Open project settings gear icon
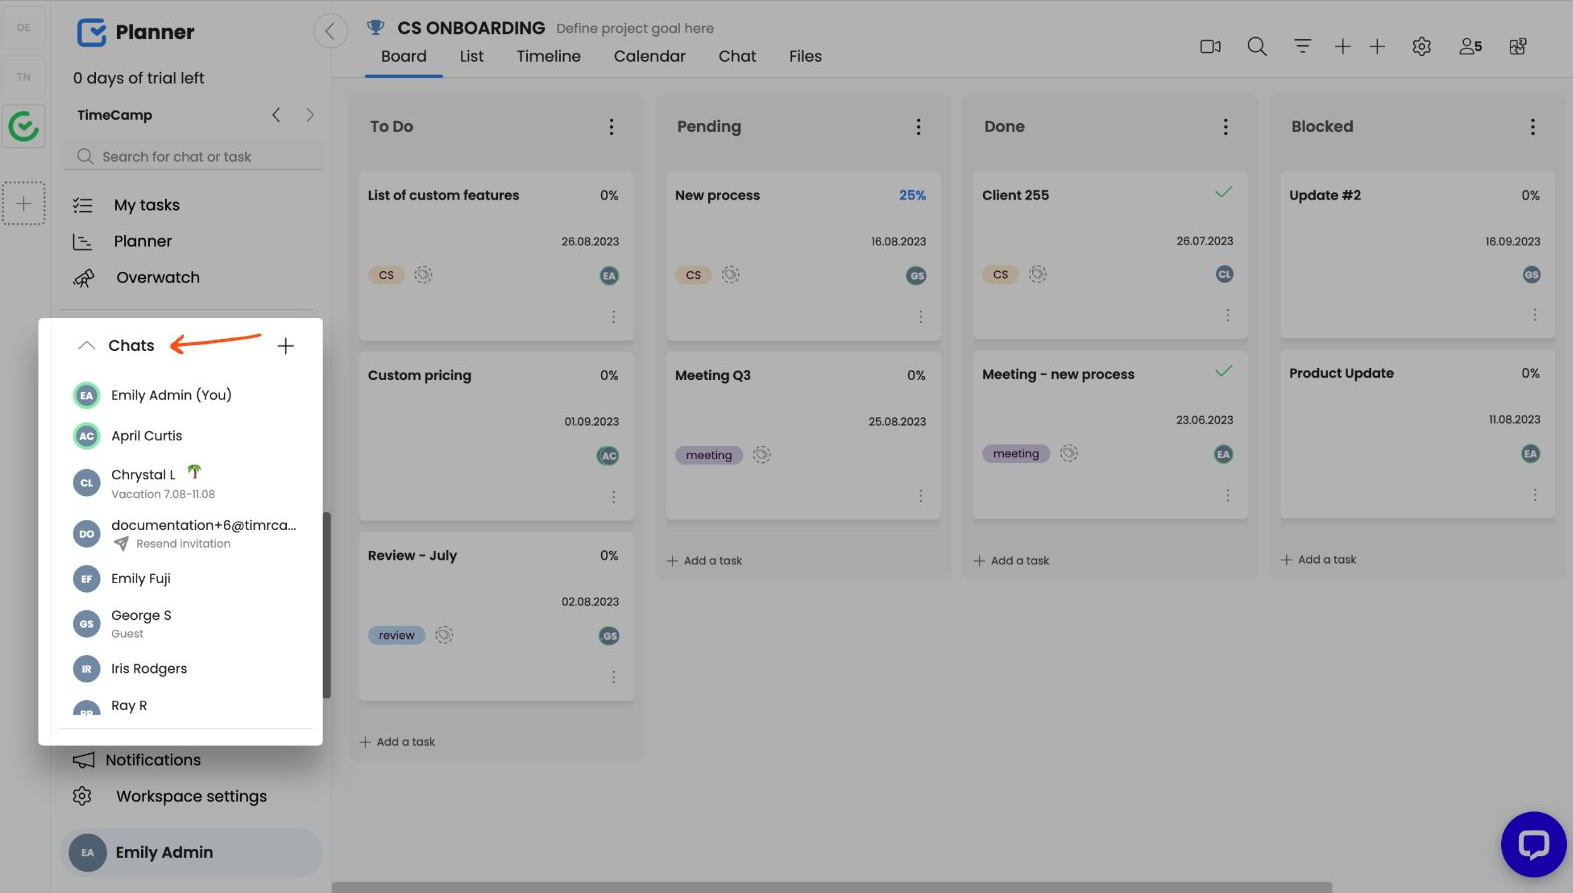1573x893 pixels. point(1421,46)
